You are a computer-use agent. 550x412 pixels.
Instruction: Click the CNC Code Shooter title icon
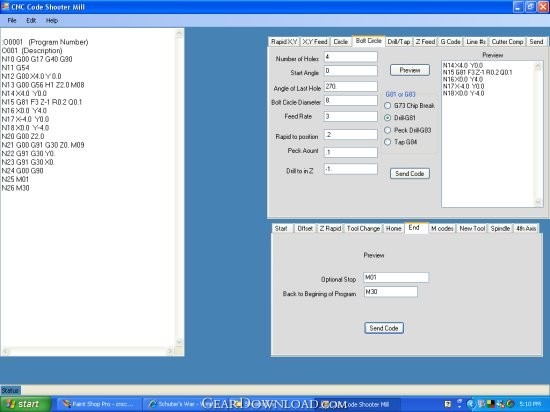click(x=5, y=7)
